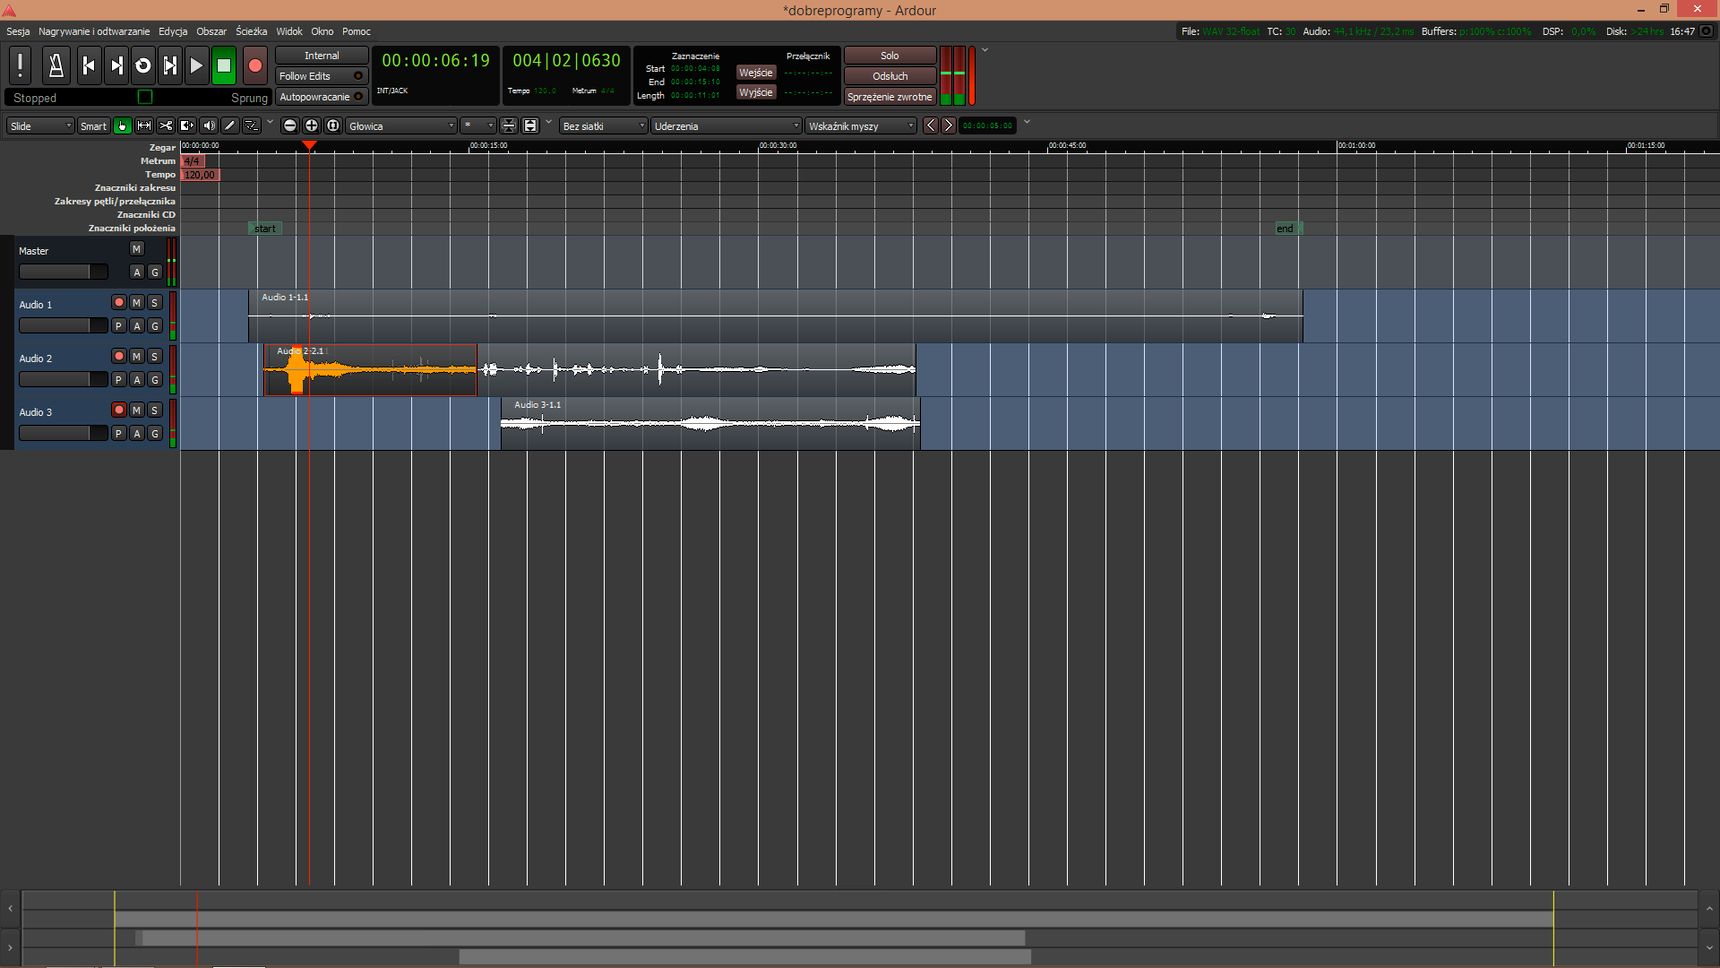Click the MIDI panic exclamation button
Image resolution: width=1720 pixels, height=968 pixels.
20,65
